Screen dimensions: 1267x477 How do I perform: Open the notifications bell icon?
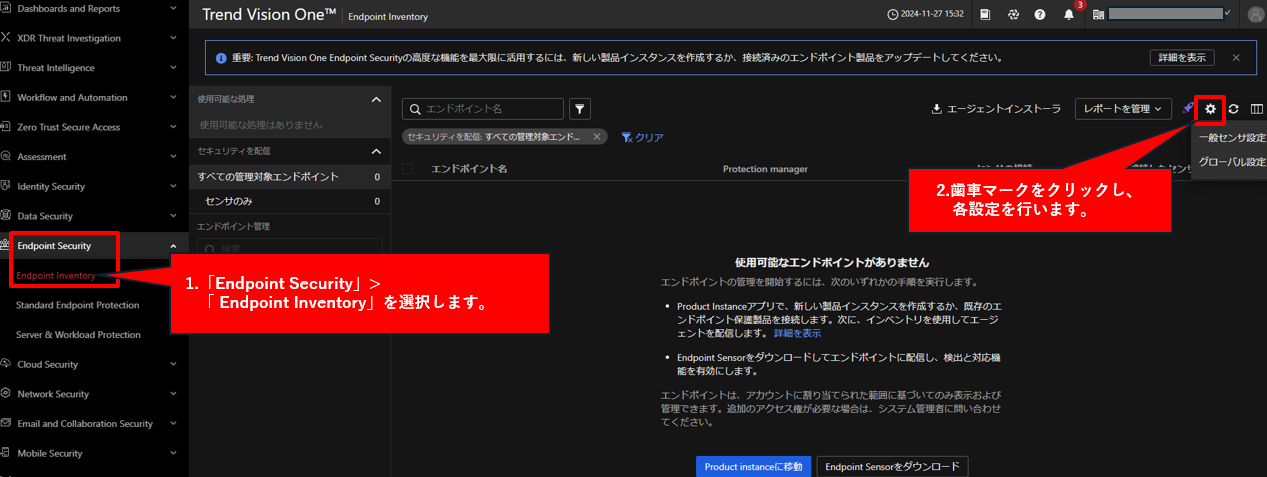[1069, 15]
